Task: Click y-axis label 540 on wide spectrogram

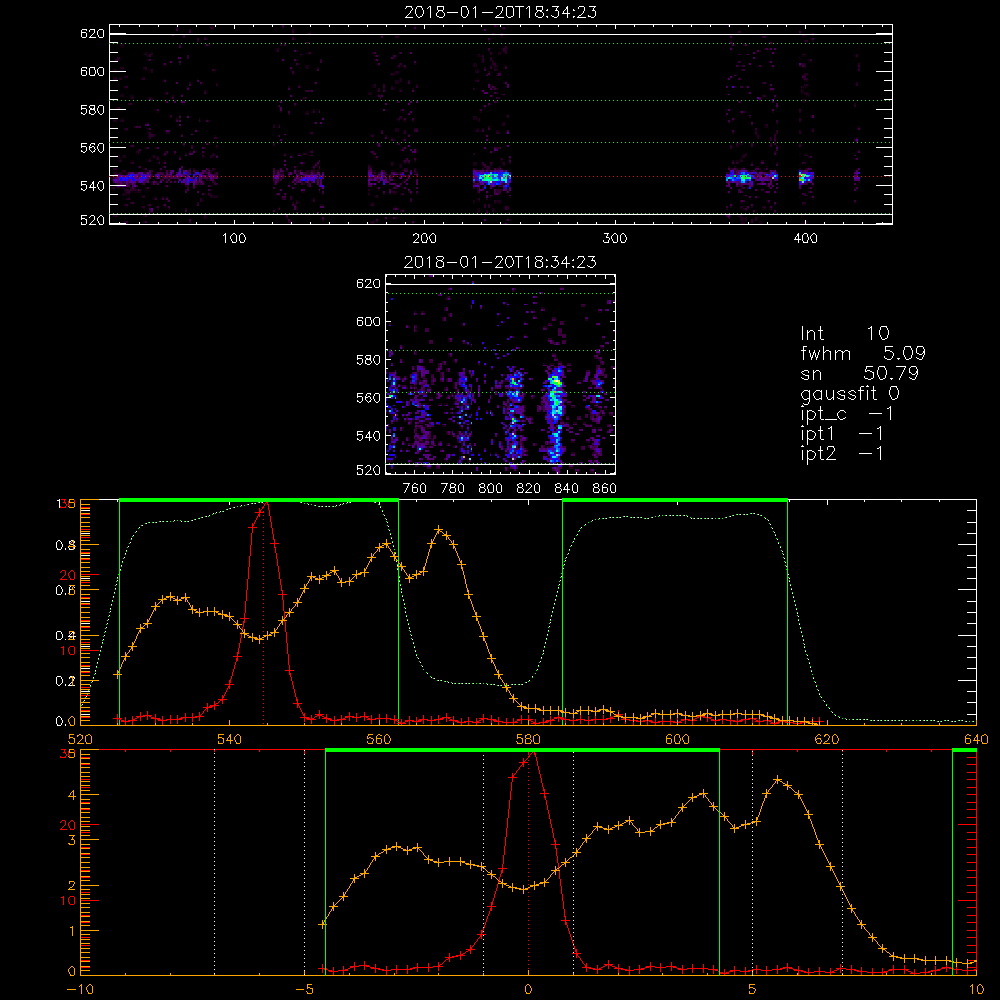Action: 92,186
